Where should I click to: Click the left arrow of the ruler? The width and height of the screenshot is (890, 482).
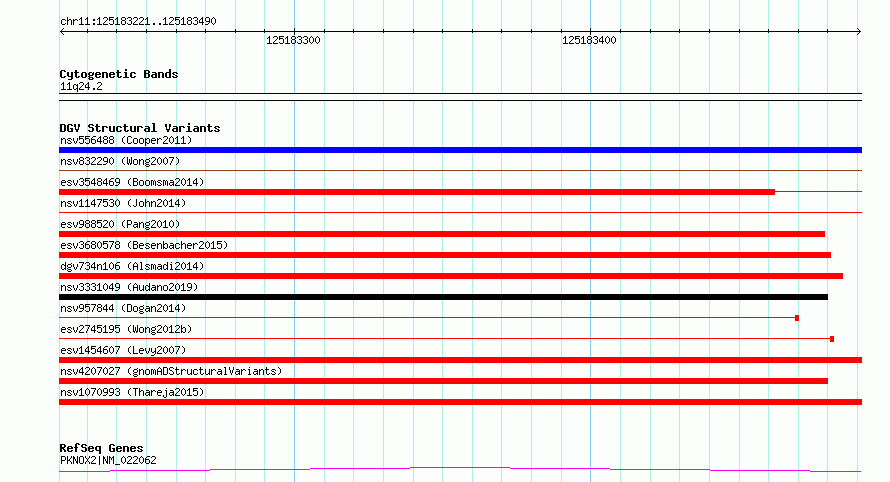click(x=62, y=32)
